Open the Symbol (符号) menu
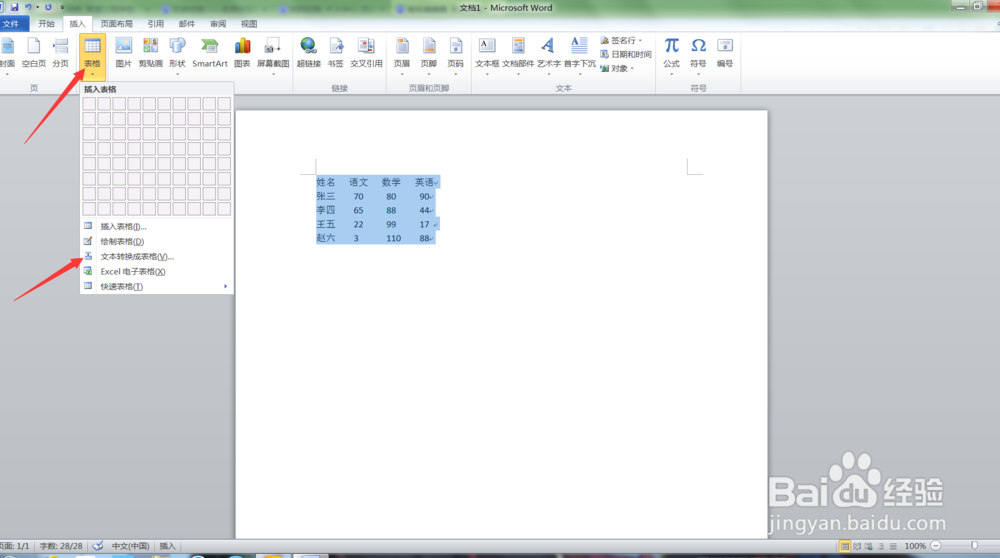 [698, 54]
